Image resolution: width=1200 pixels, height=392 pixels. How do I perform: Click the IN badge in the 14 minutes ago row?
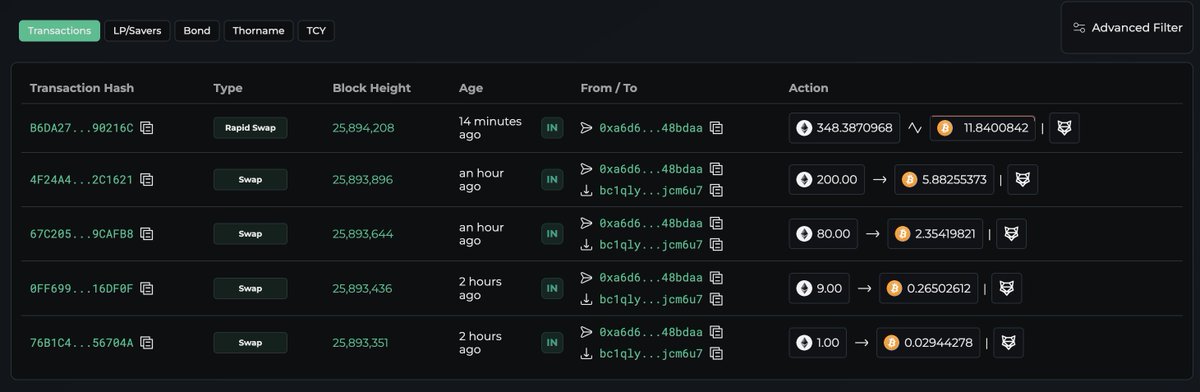(x=552, y=127)
